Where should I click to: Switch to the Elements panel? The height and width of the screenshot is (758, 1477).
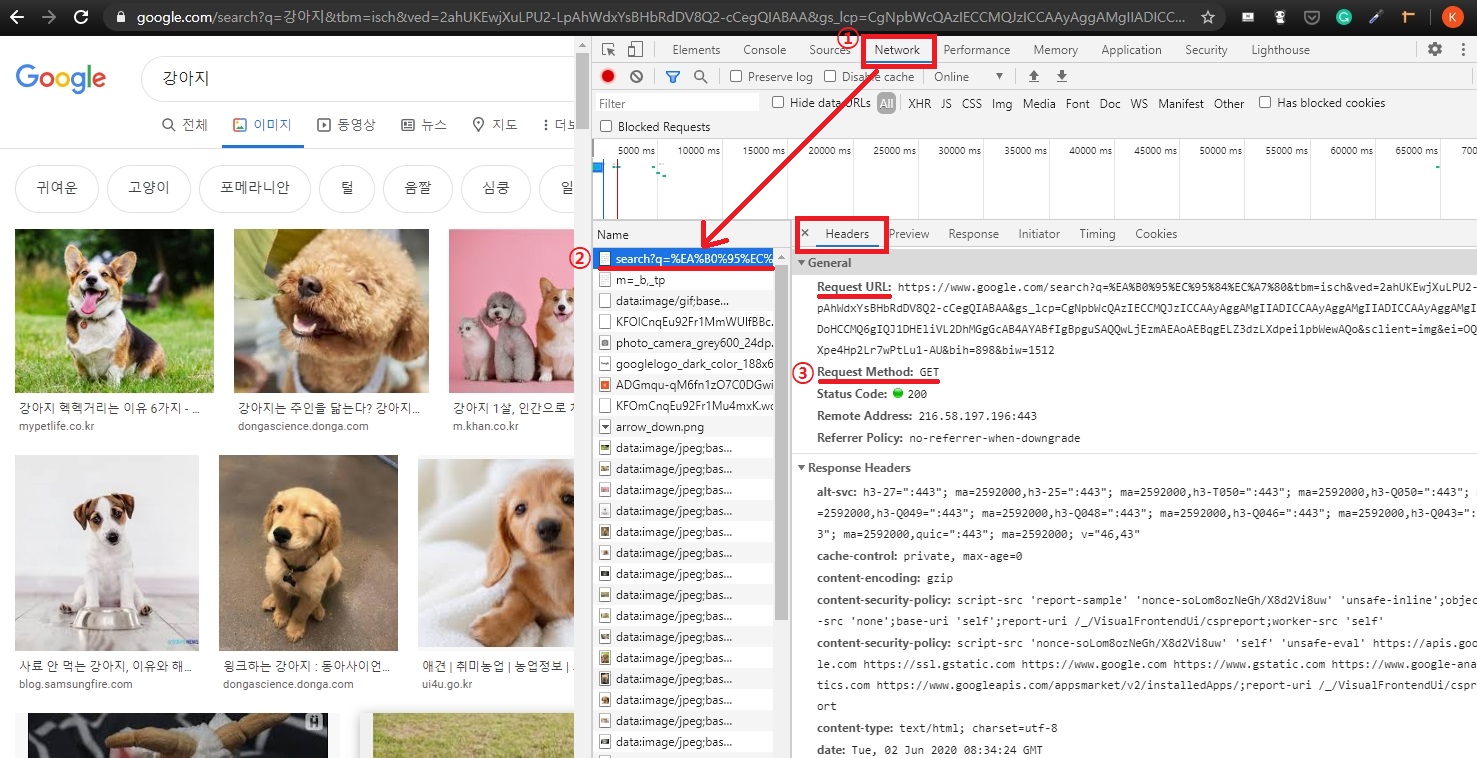click(696, 49)
